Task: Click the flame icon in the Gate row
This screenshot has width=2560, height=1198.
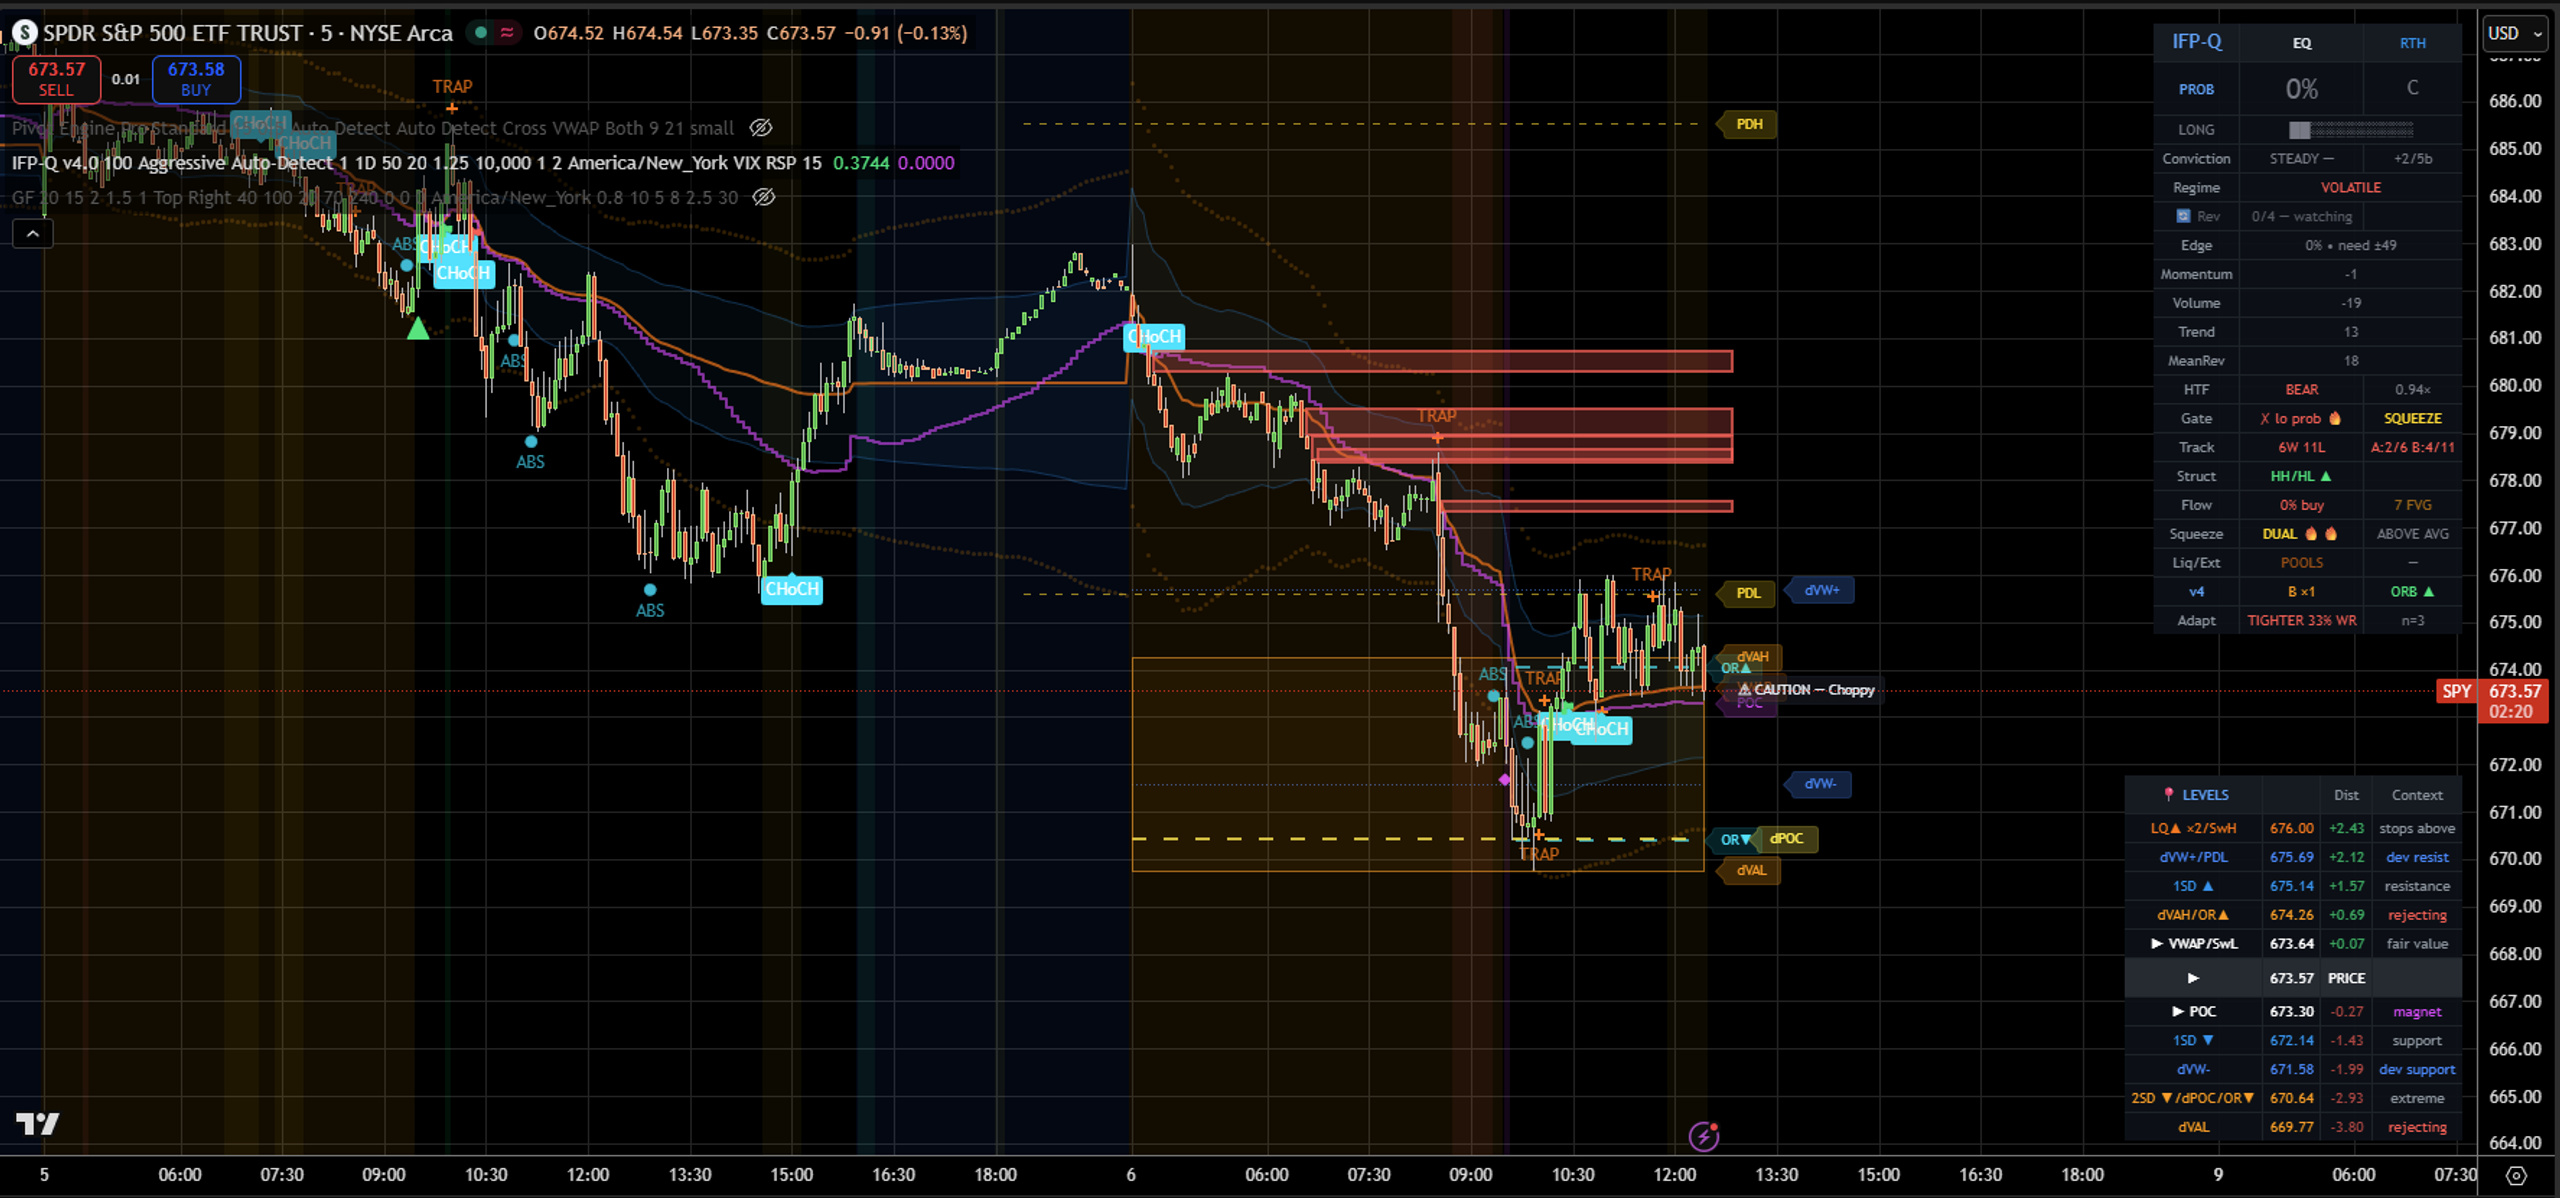Action: click(2335, 418)
